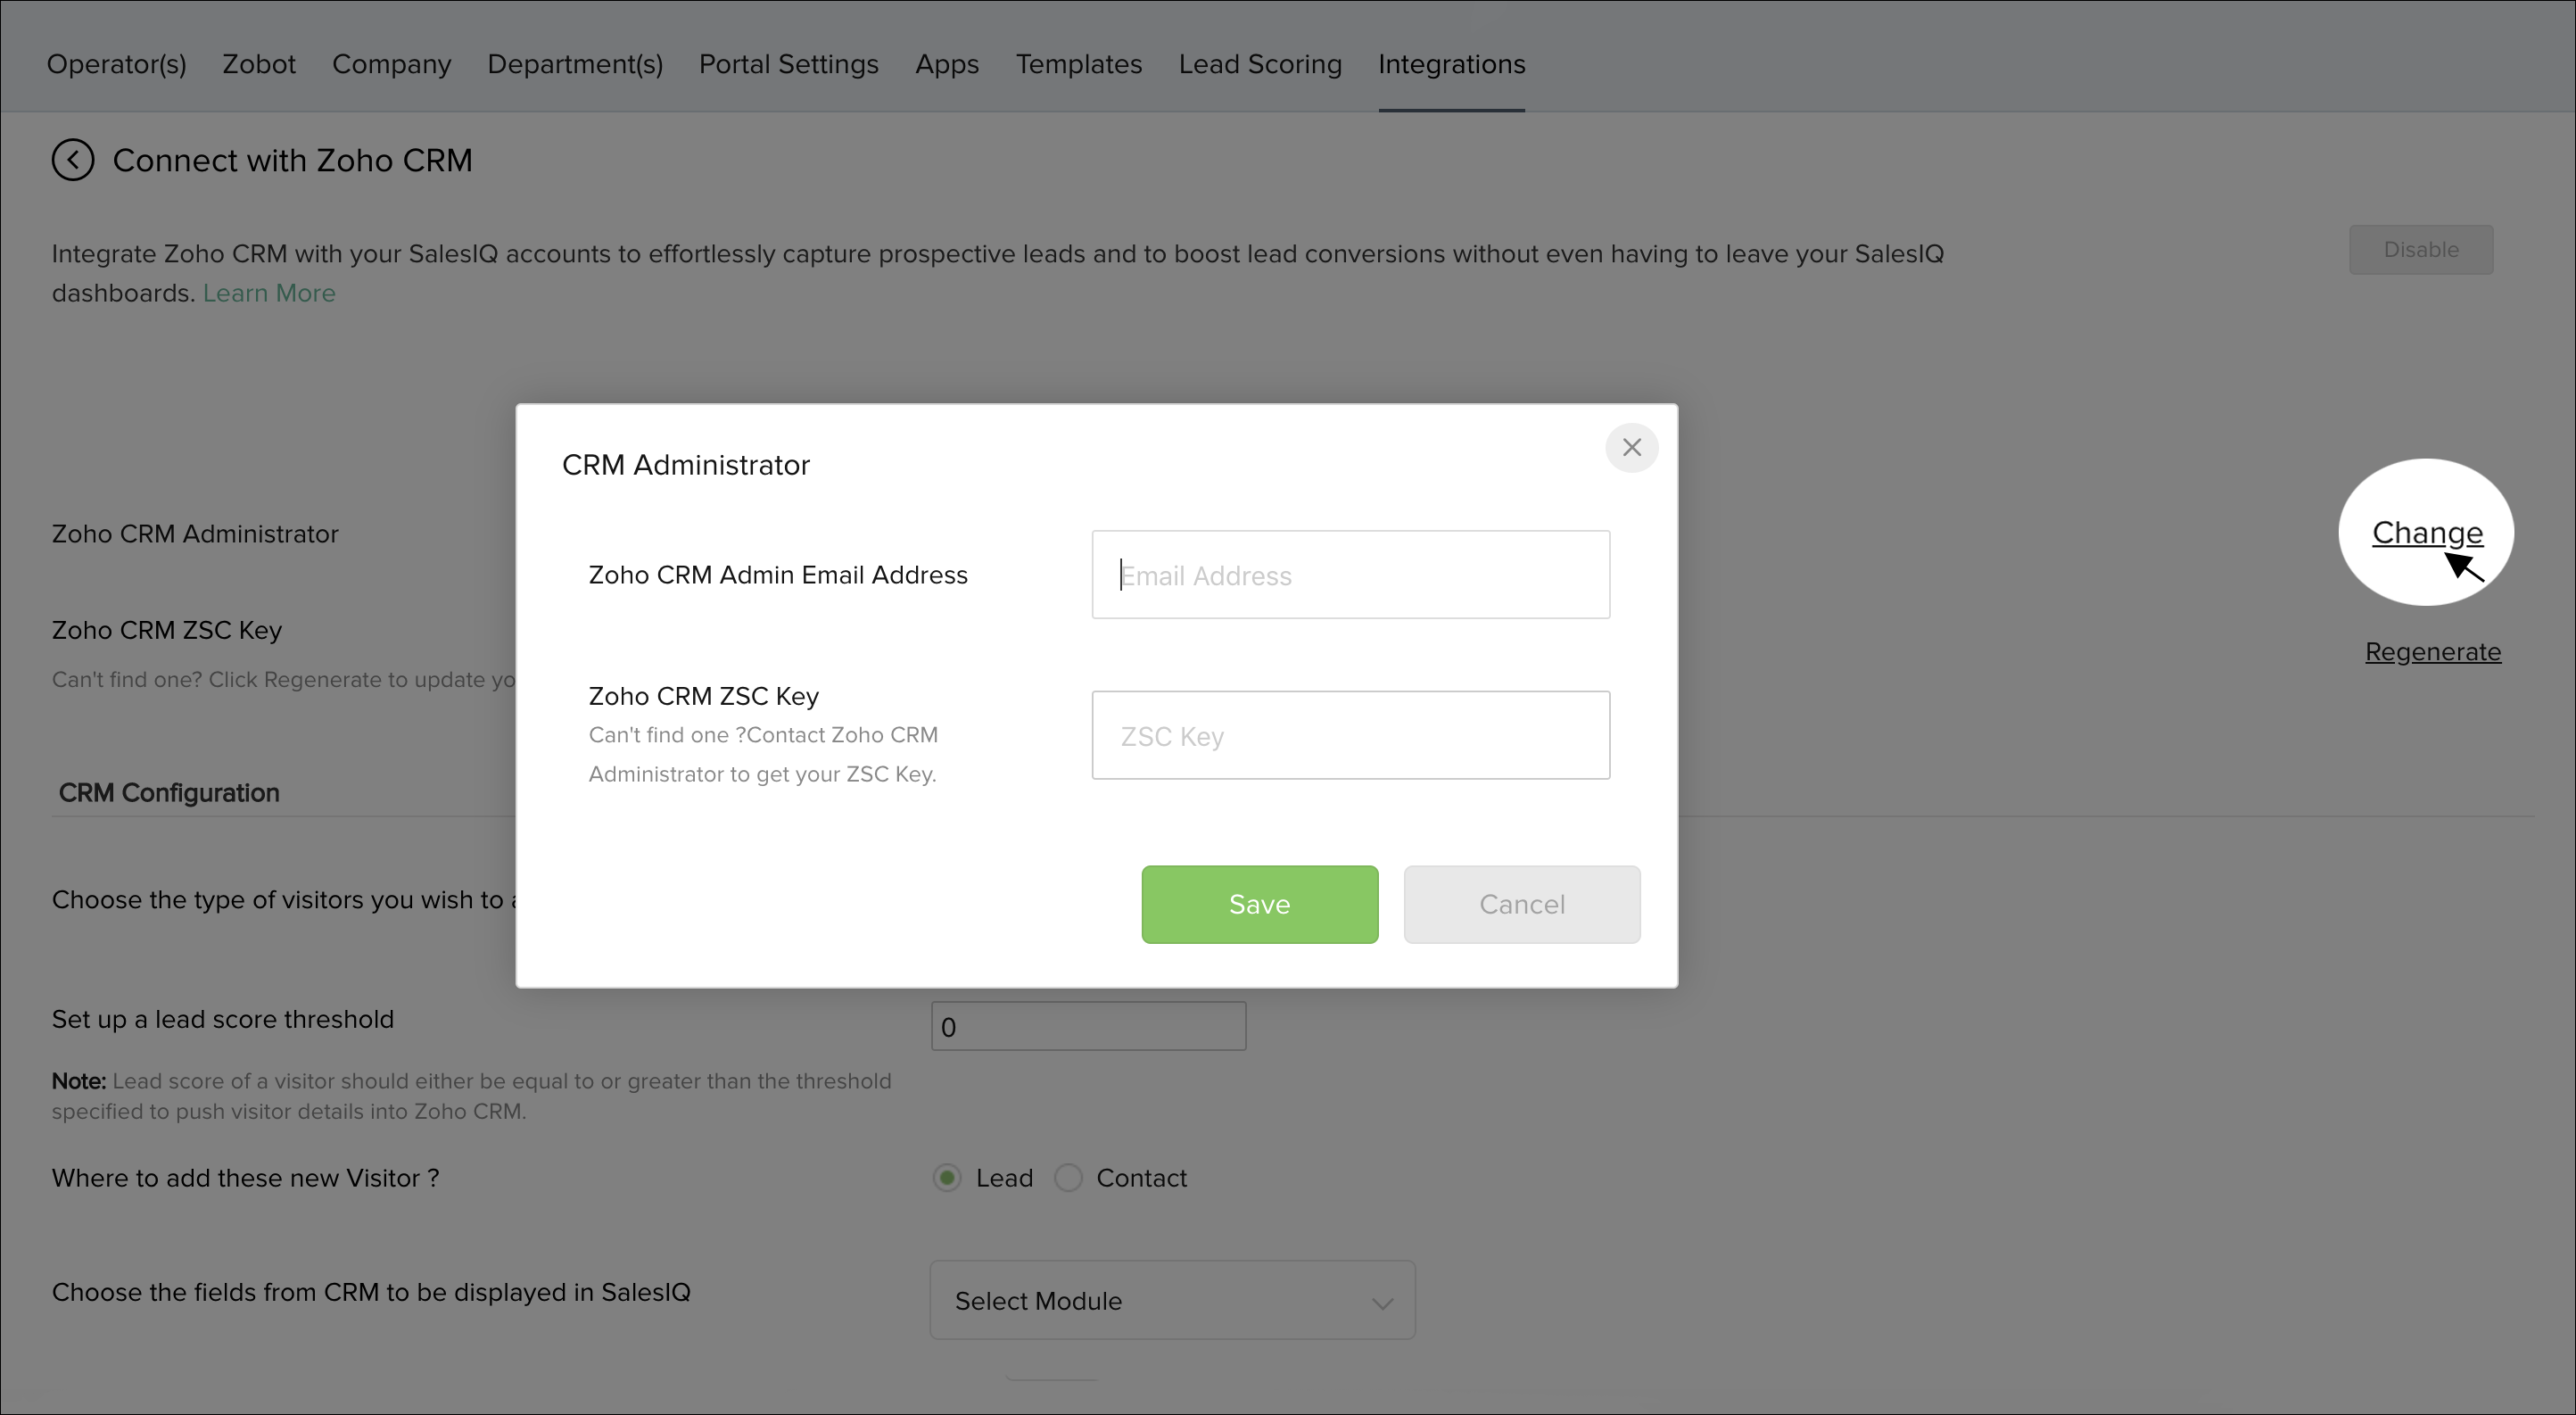Image resolution: width=2576 pixels, height=1415 pixels.
Task: Open Portal Settings tab
Action: click(x=788, y=65)
